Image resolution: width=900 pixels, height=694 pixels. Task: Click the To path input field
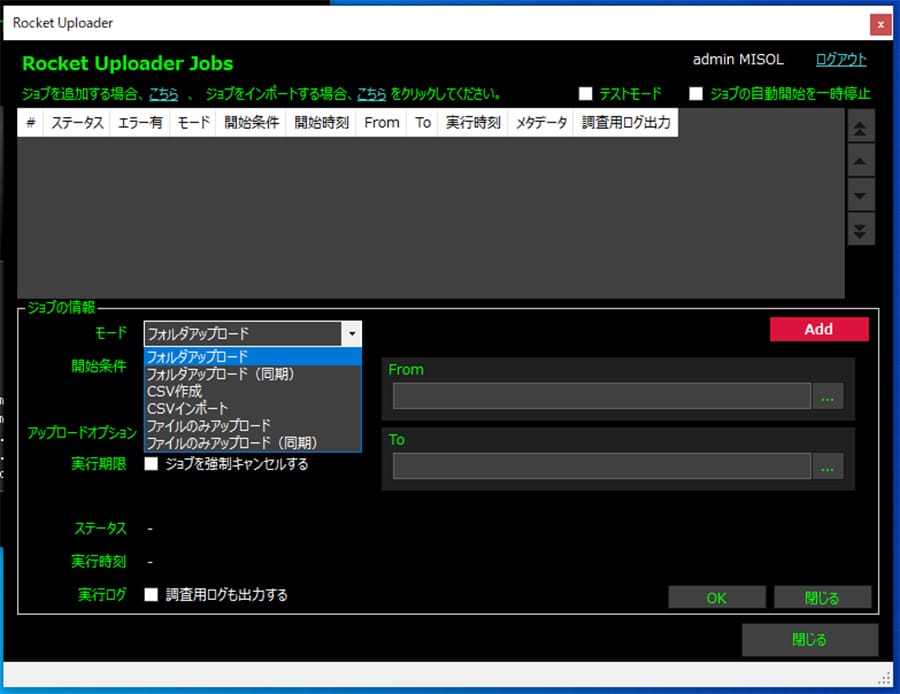tap(602, 466)
